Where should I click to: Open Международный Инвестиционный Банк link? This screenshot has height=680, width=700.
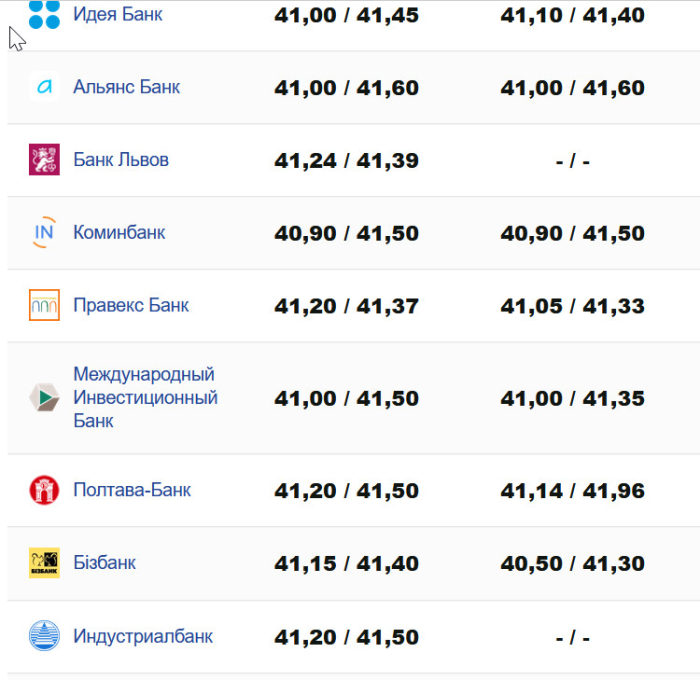[x=144, y=398]
